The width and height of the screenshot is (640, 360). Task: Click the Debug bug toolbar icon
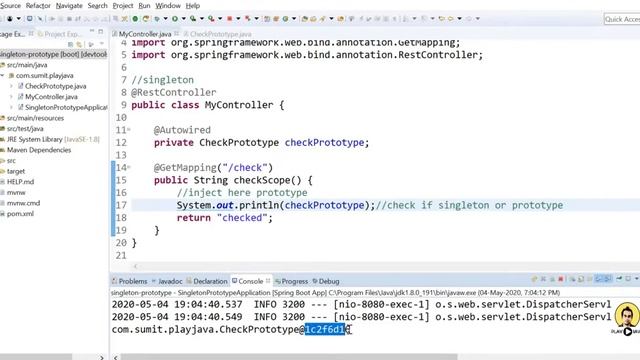157,19
